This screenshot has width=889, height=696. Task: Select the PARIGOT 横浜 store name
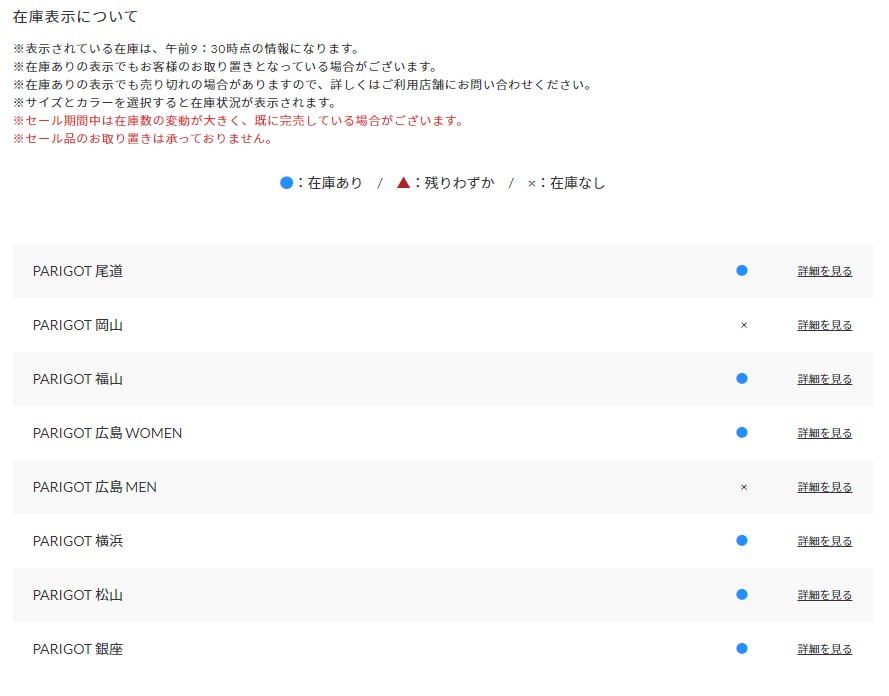pos(78,541)
